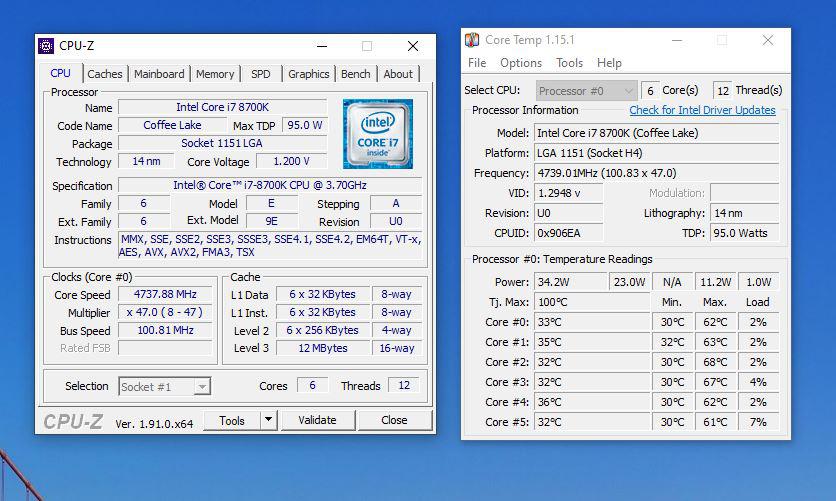Viewport: 836px width, 501px height.
Task: Click Core #2 max temperature 68°C
Action: pyautogui.click(x=715, y=362)
